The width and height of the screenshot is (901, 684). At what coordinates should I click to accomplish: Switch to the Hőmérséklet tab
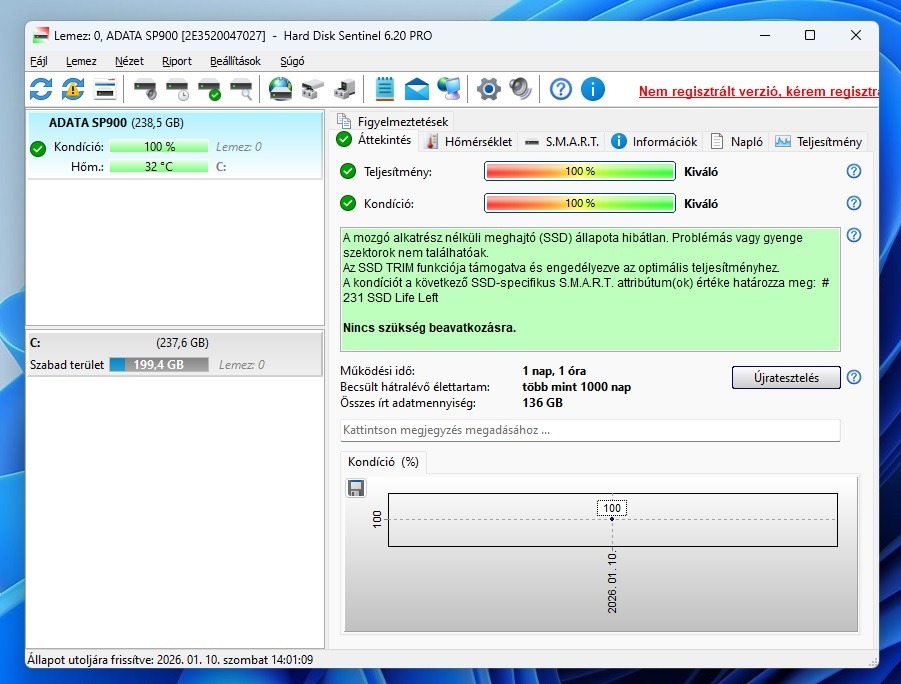pyautogui.click(x=469, y=141)
